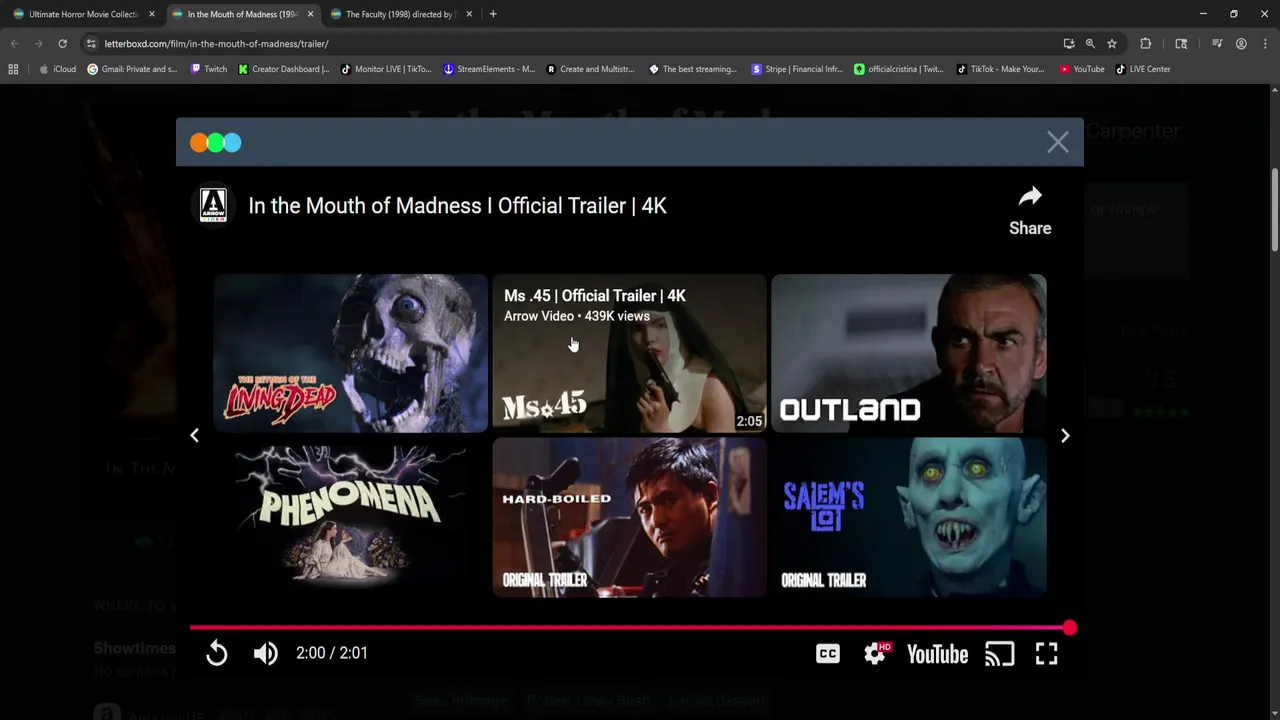Open officialcristina Twitch bookmark
Image resolution: width=1280 pixels, height=720 pixels.
click(x=899, y=69)
